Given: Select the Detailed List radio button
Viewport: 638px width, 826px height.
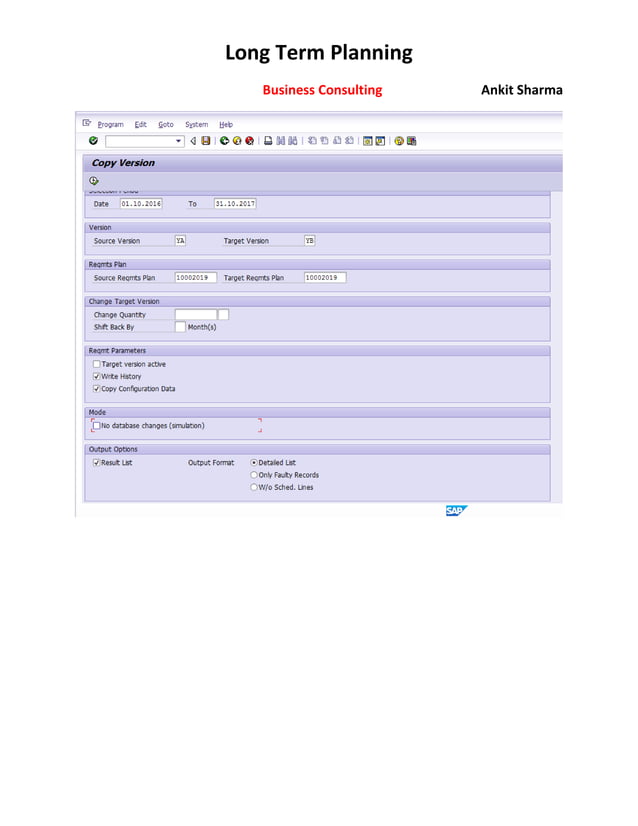Looking at the screenshot, I should pyautogui.click(x=254, y=463).
